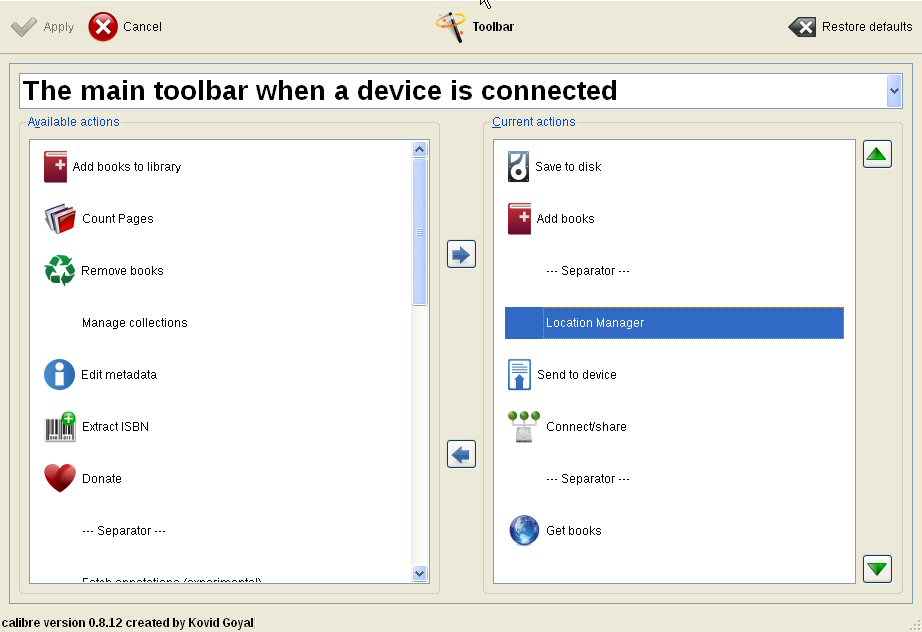Click Connect/share text label
The height and width of the screenshot is (632, 922).
coord(586,427)
